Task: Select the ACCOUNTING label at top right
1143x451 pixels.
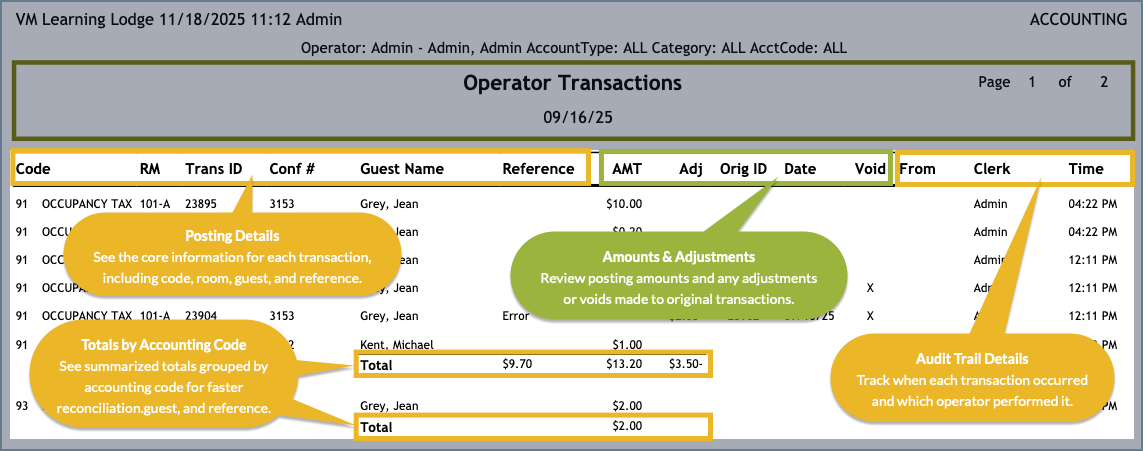Action: tap(1078, 19)
